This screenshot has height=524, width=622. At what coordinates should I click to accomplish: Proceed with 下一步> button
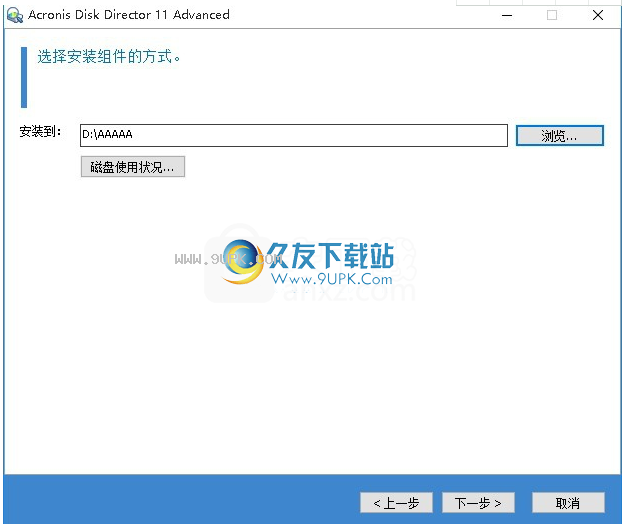click(x=478, y=503)
